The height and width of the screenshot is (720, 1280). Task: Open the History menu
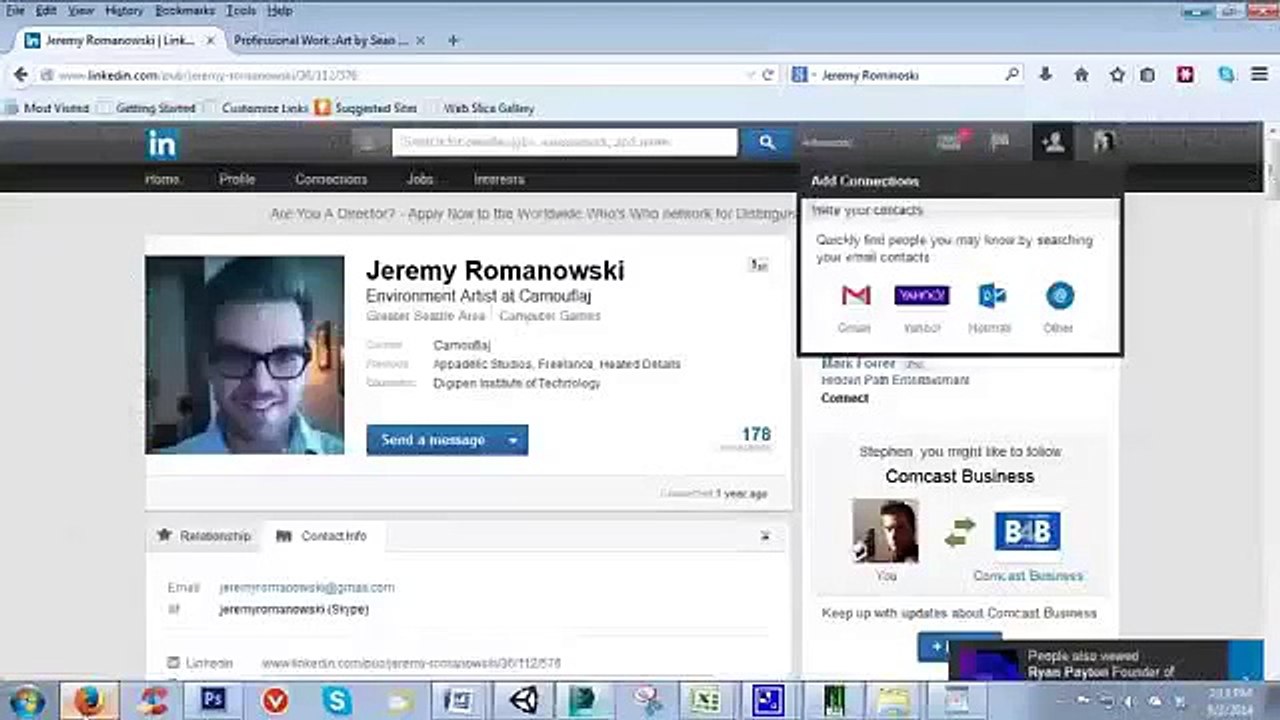point(124,10)
